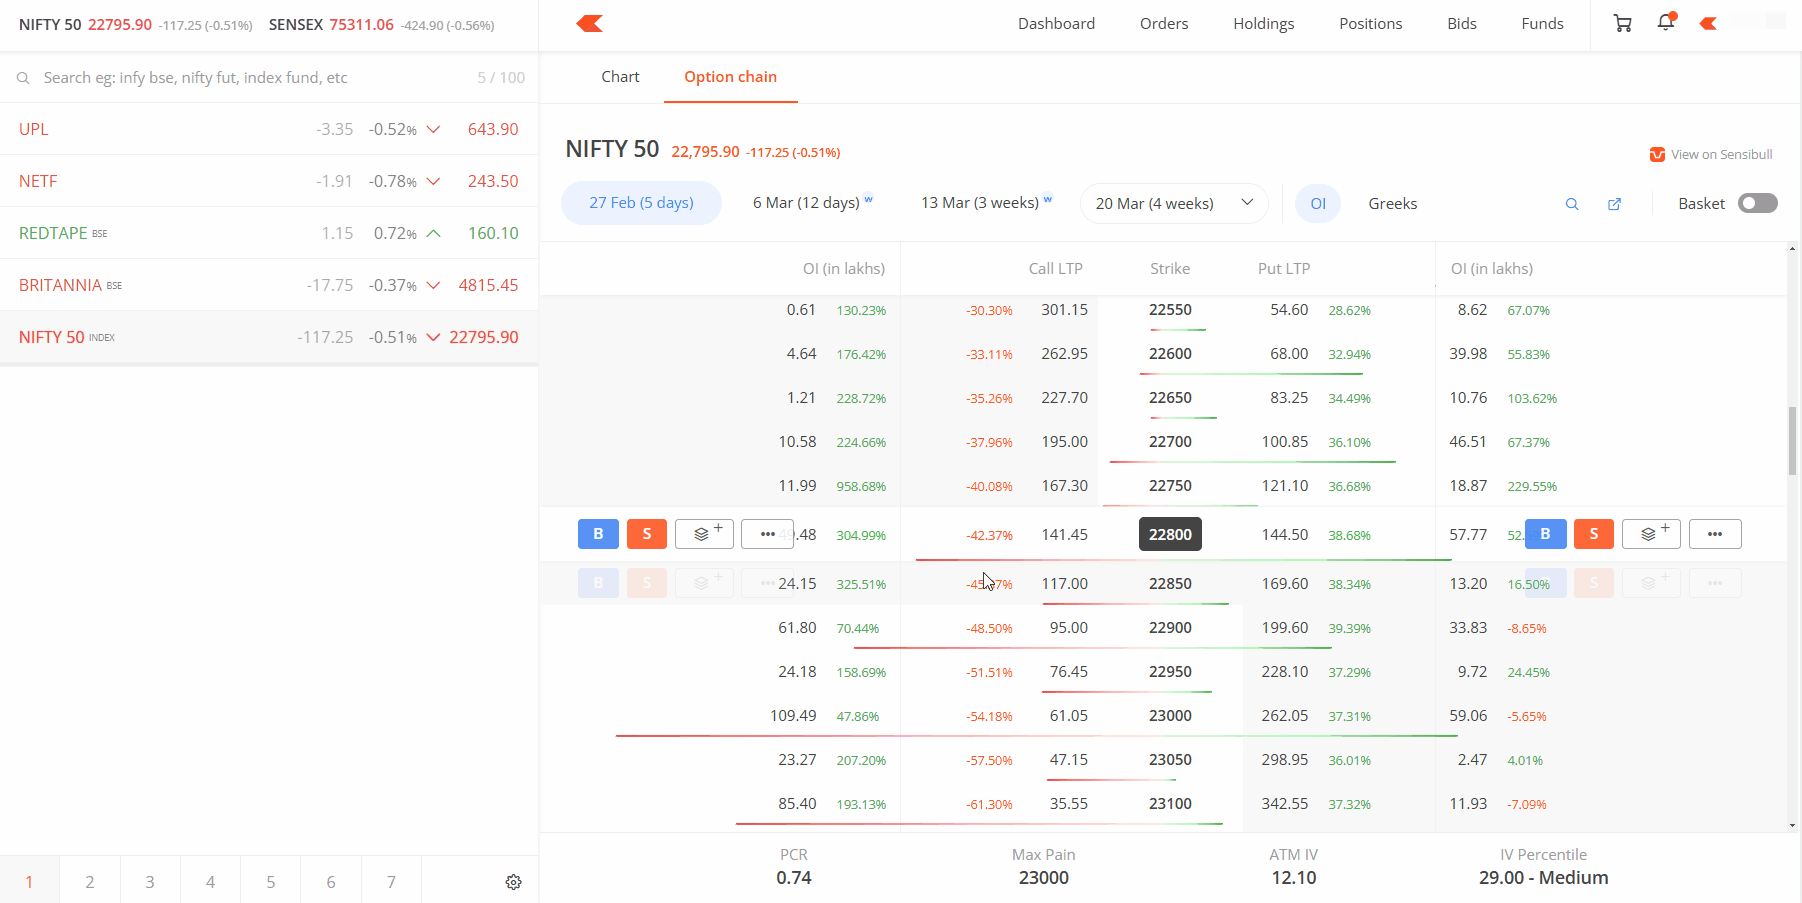1802x903 pixels.
Task: Open watchlist page 6
Action: click(x=331, y=881)
